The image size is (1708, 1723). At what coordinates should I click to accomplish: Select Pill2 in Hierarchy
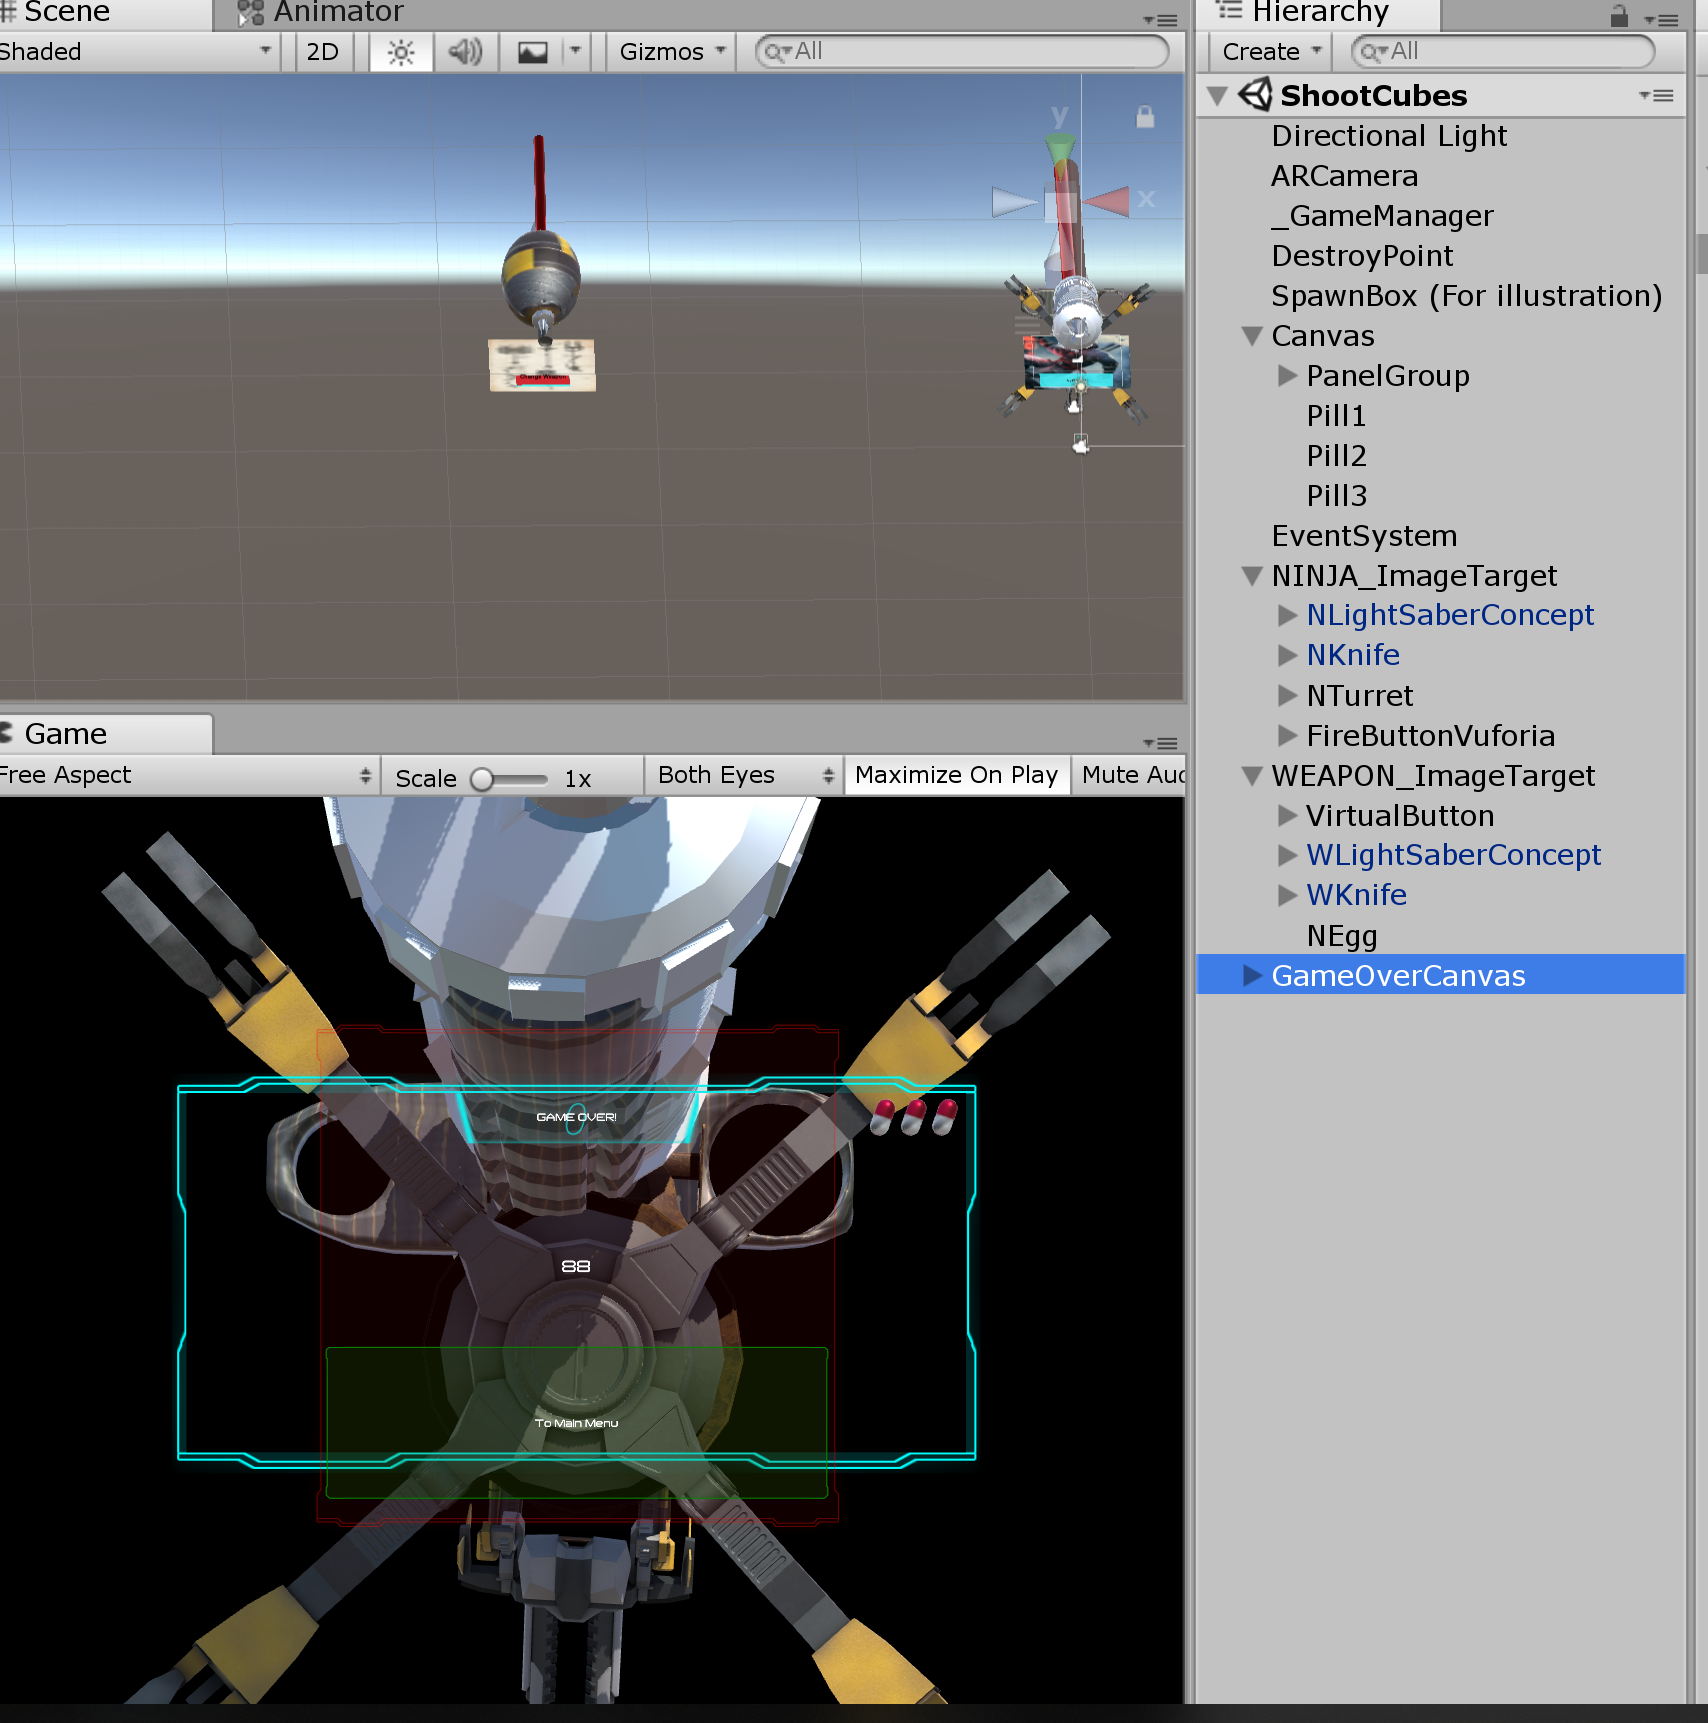[x=1440, y=456]
